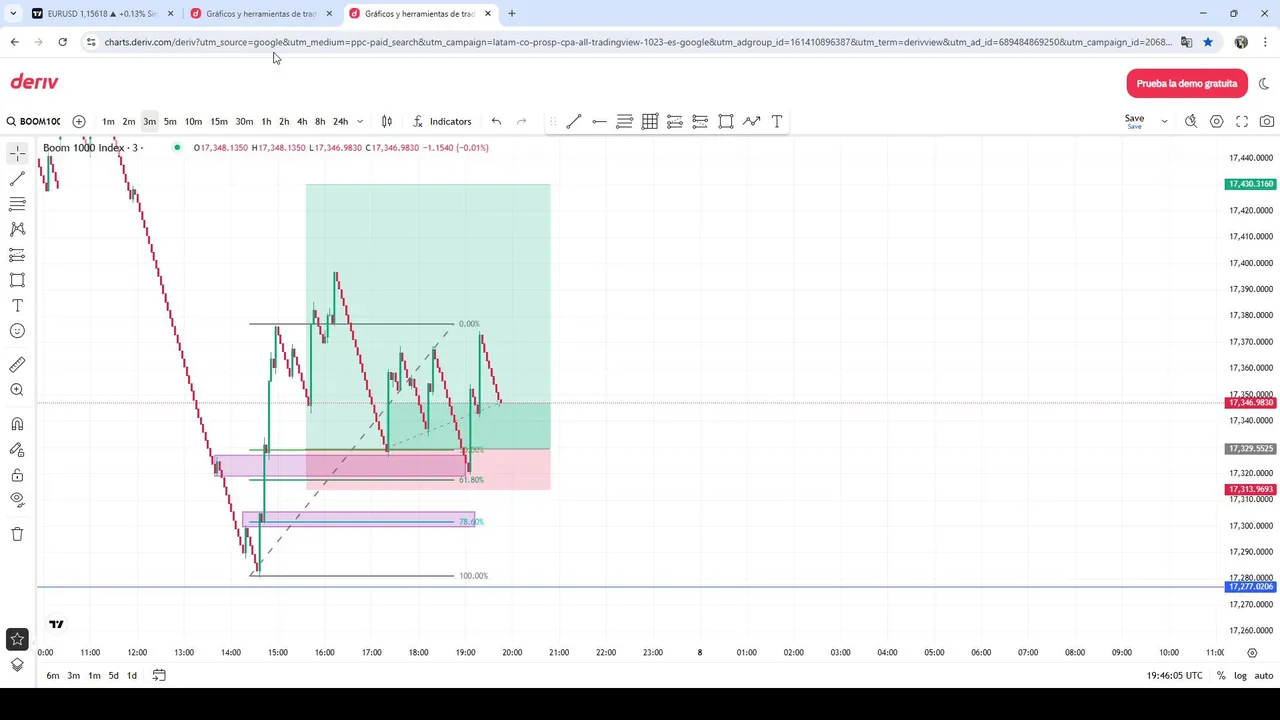Open time axis settings gear icon
The width and height of the screenshot is (1280, 720).
1252,653
